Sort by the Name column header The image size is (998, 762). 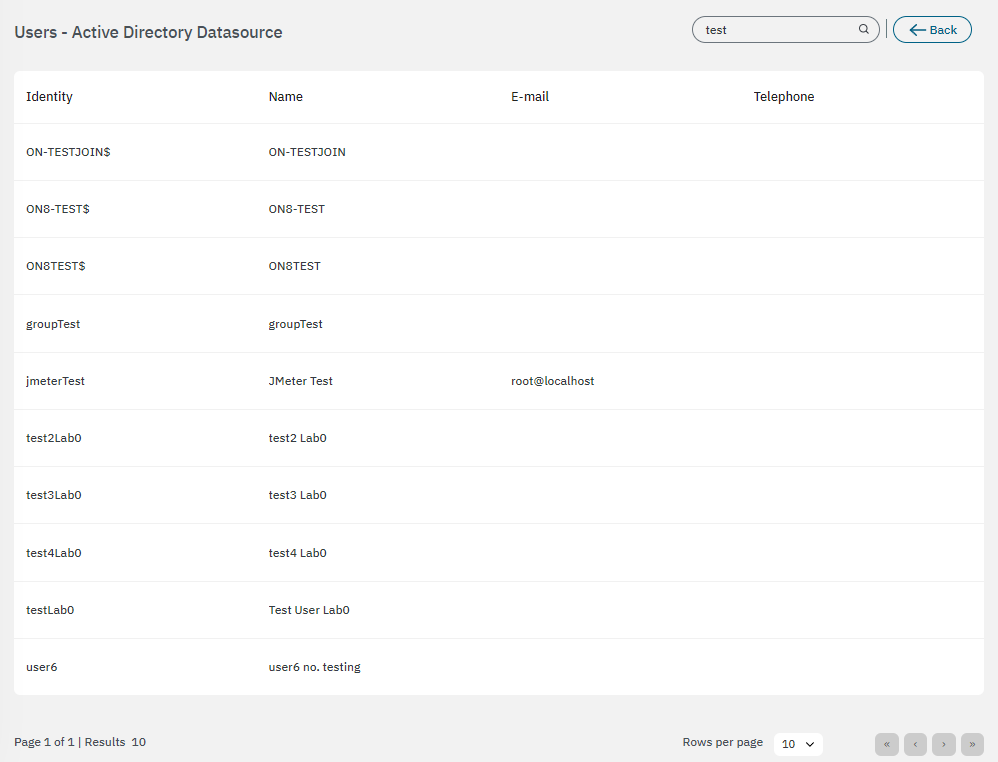point(285,97)
